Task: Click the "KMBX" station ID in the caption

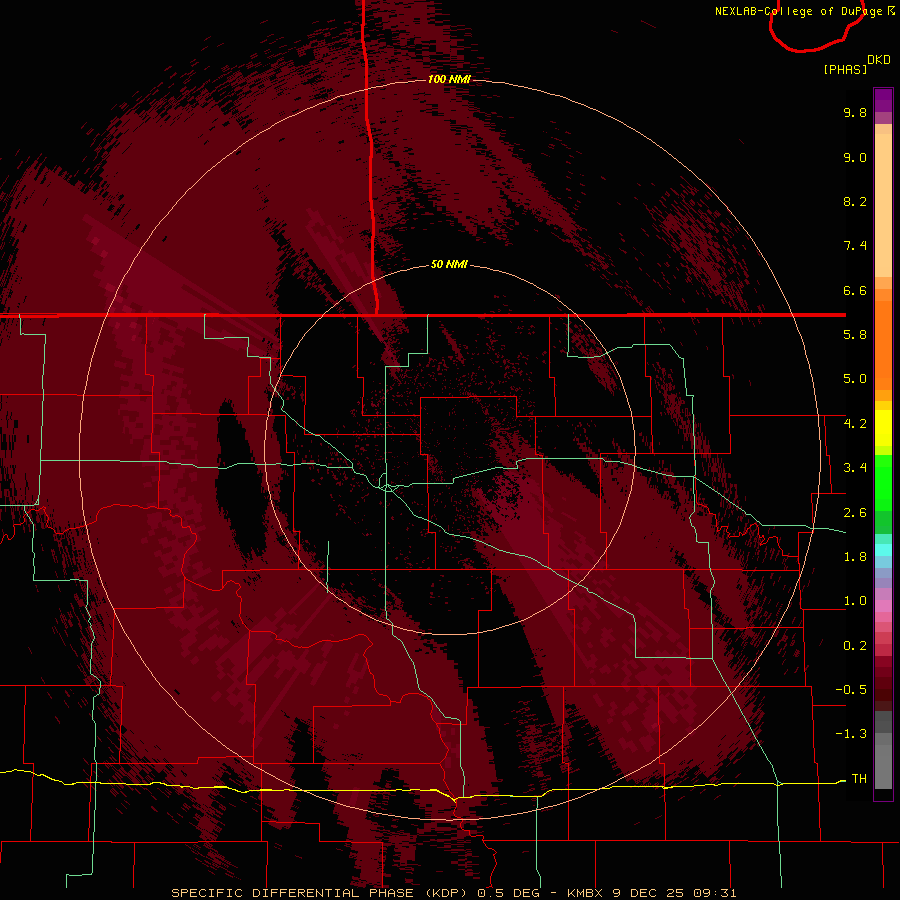Action: (585, 893)
